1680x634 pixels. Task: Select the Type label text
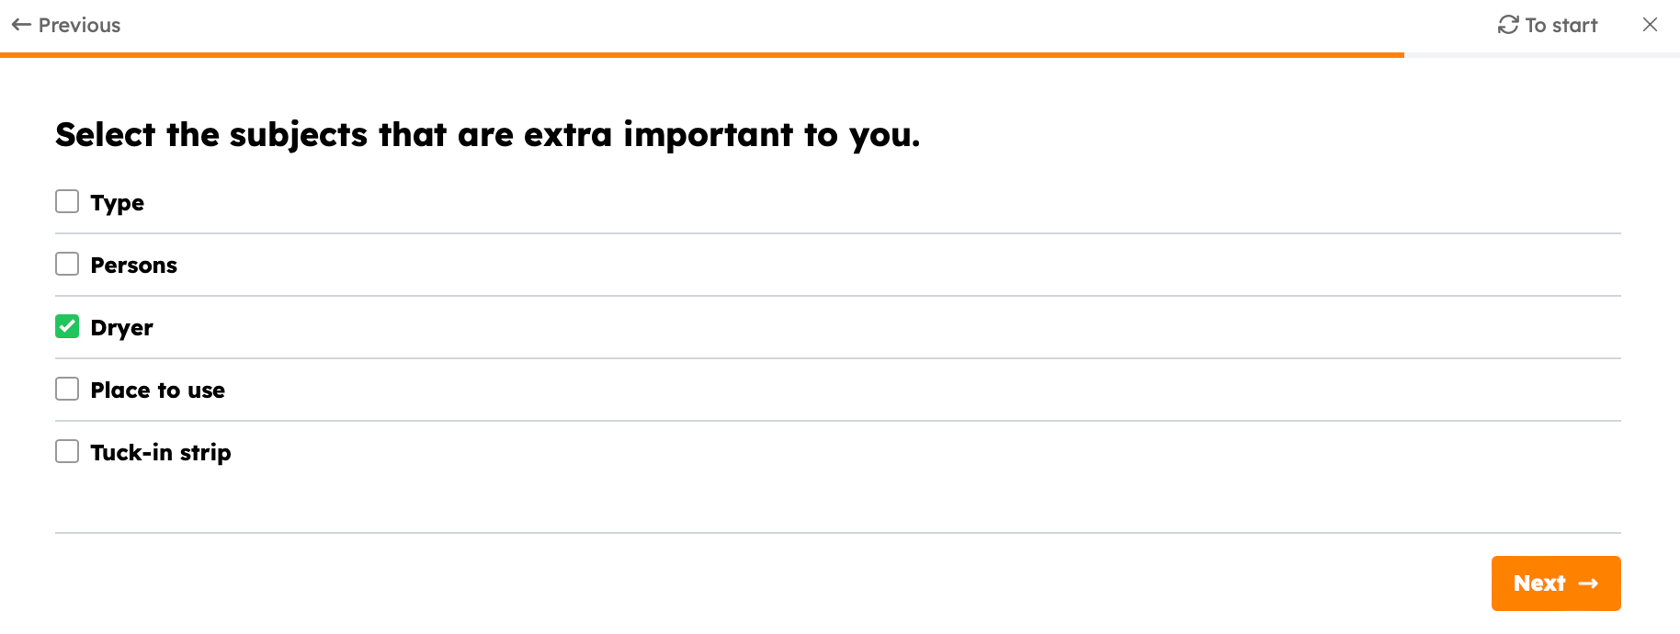click(117, 203)
